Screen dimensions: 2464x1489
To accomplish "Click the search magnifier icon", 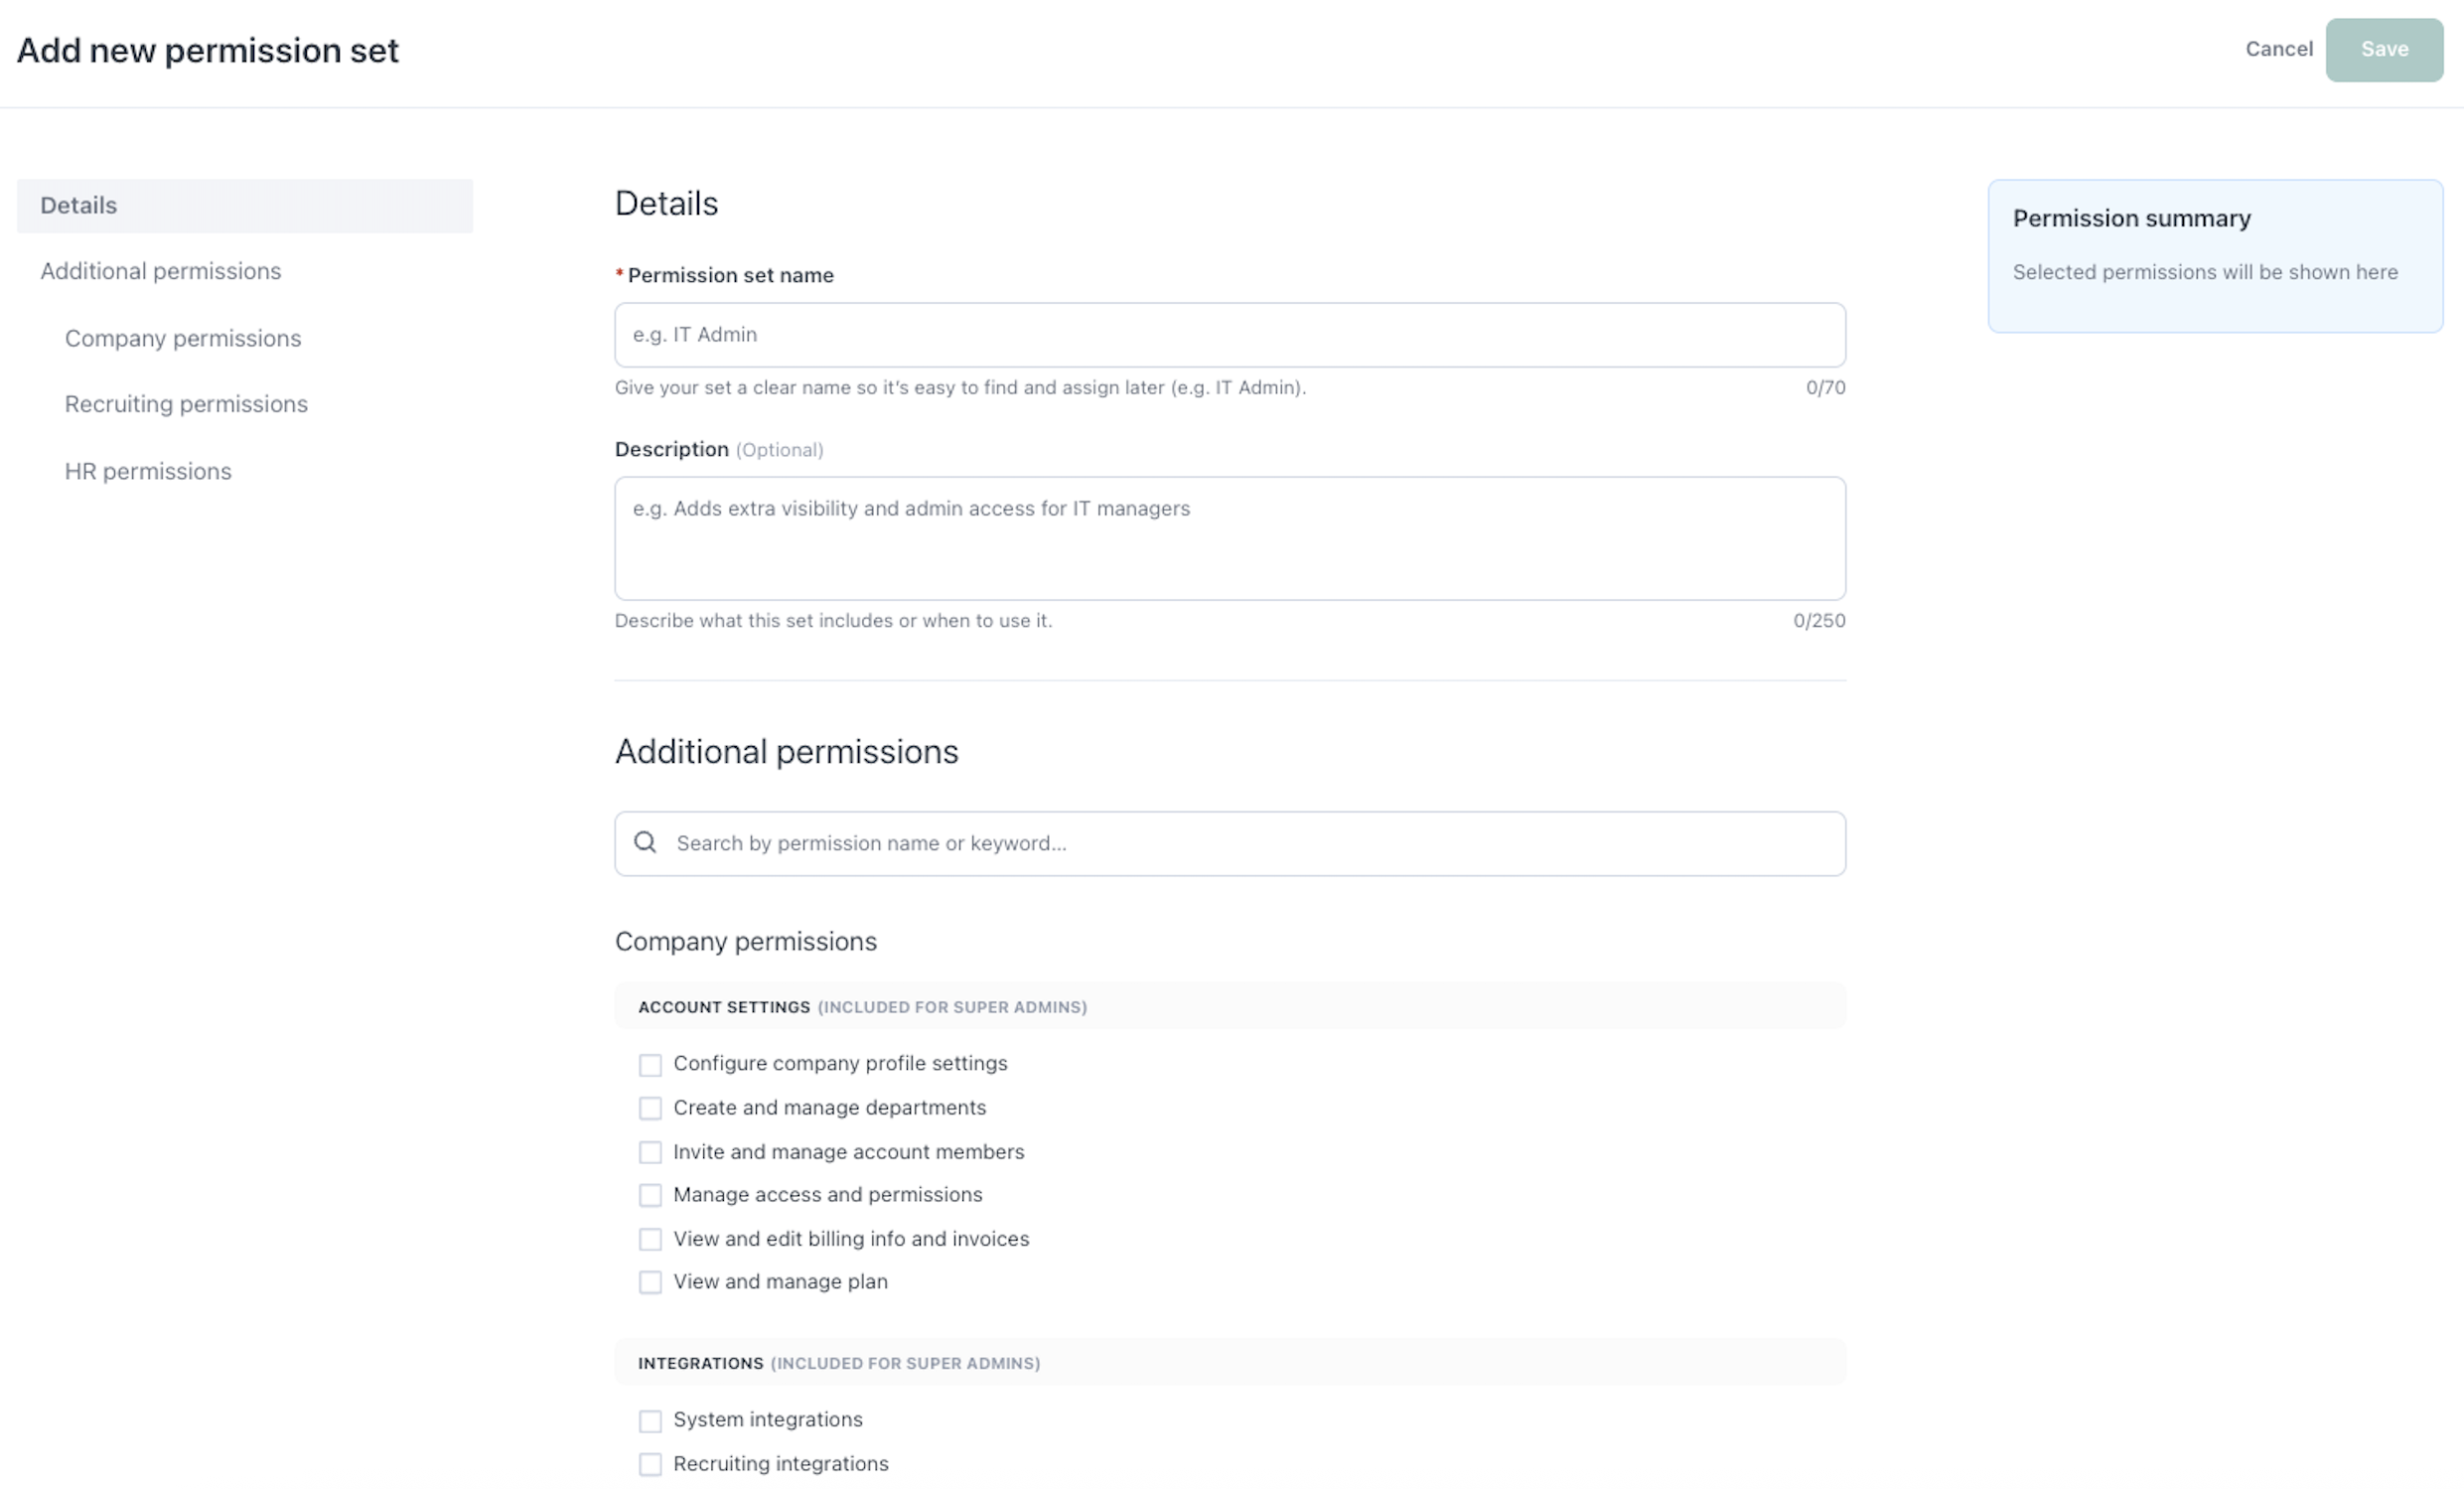I will pos(645,843).
